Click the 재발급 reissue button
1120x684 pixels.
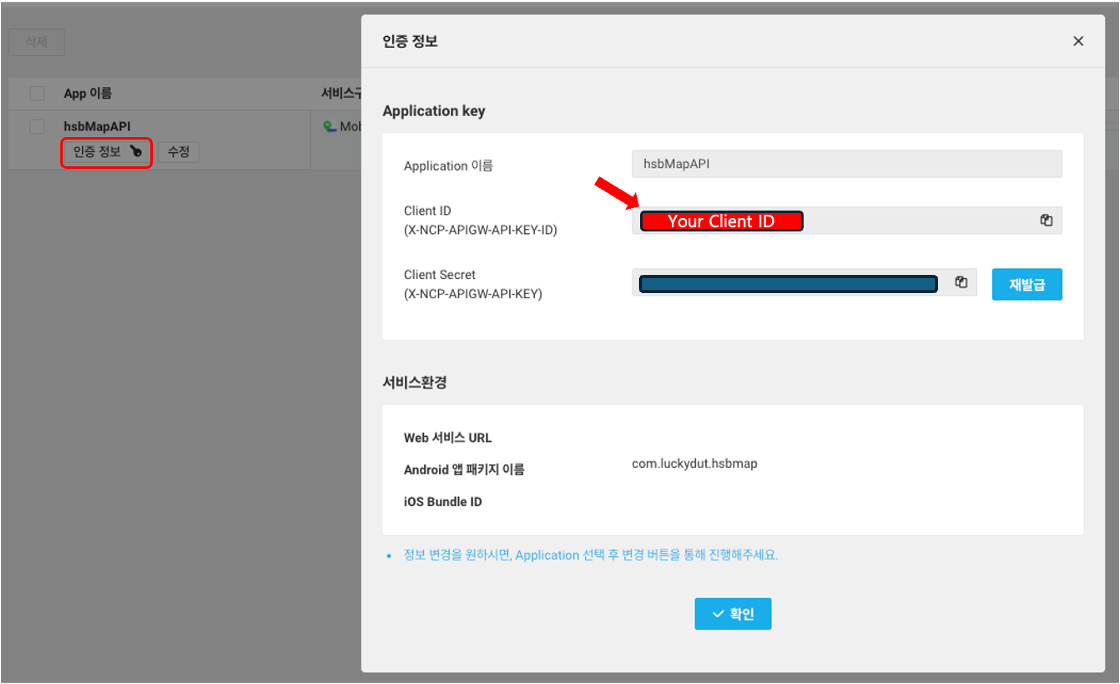pyautogui.click(x=1026, y=284)
